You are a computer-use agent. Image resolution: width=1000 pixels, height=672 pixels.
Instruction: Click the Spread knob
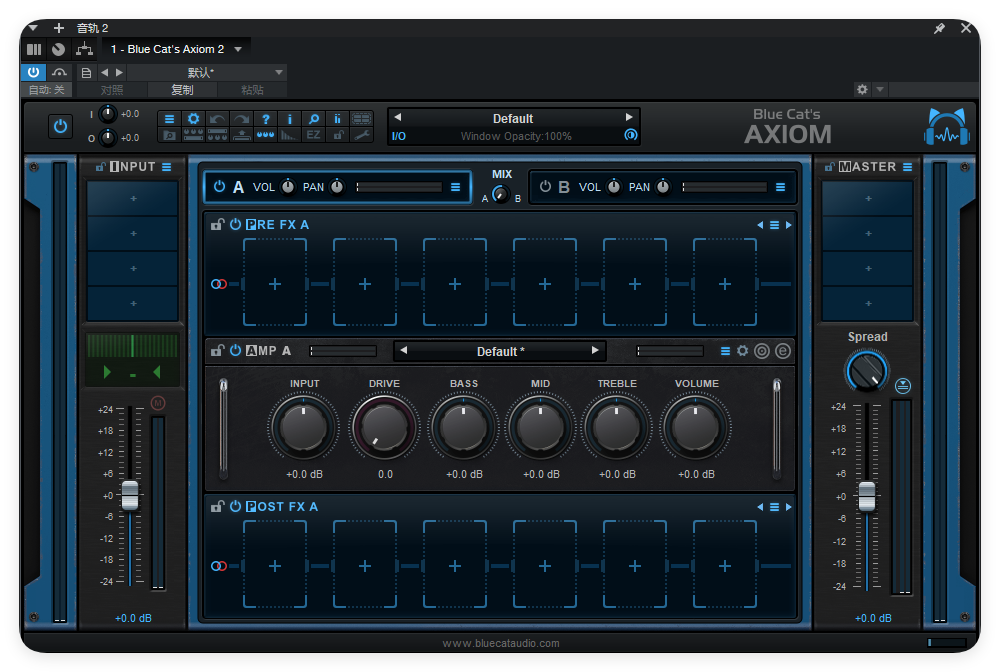click(x=867, y=372)
